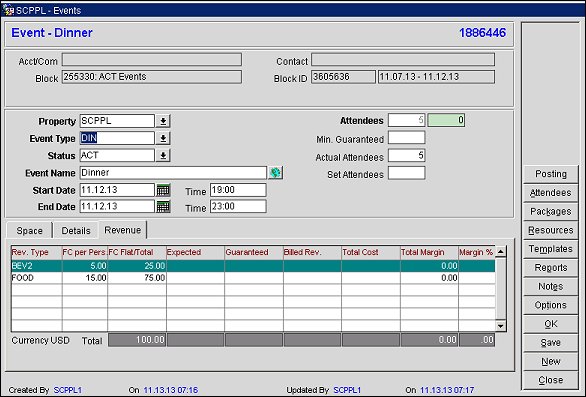
Task: Click Updated By user SCPPL1
Action: click(347, 390)
